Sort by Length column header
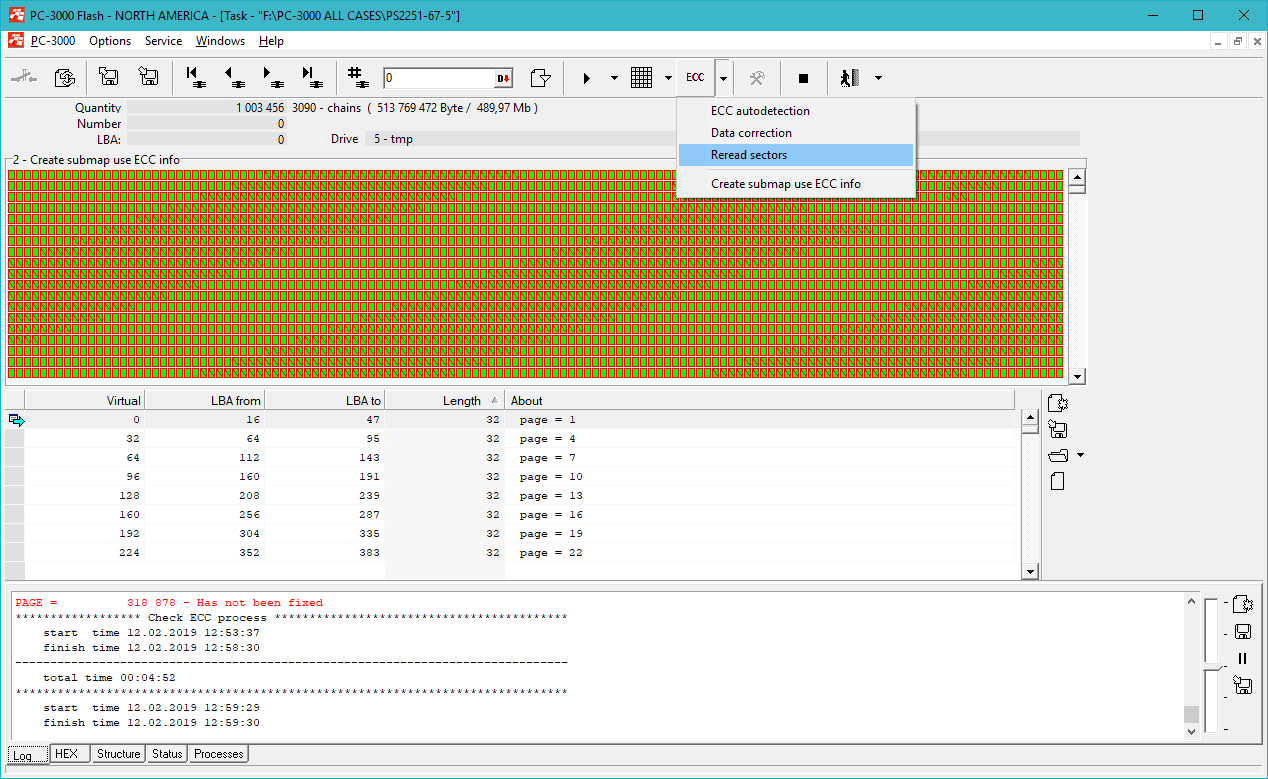1268x779 pixels. [x=445, y=400]
